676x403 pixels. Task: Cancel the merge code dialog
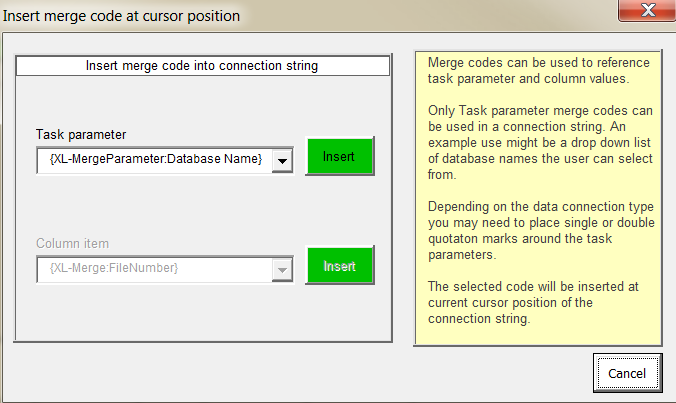(x=627, y=373)
